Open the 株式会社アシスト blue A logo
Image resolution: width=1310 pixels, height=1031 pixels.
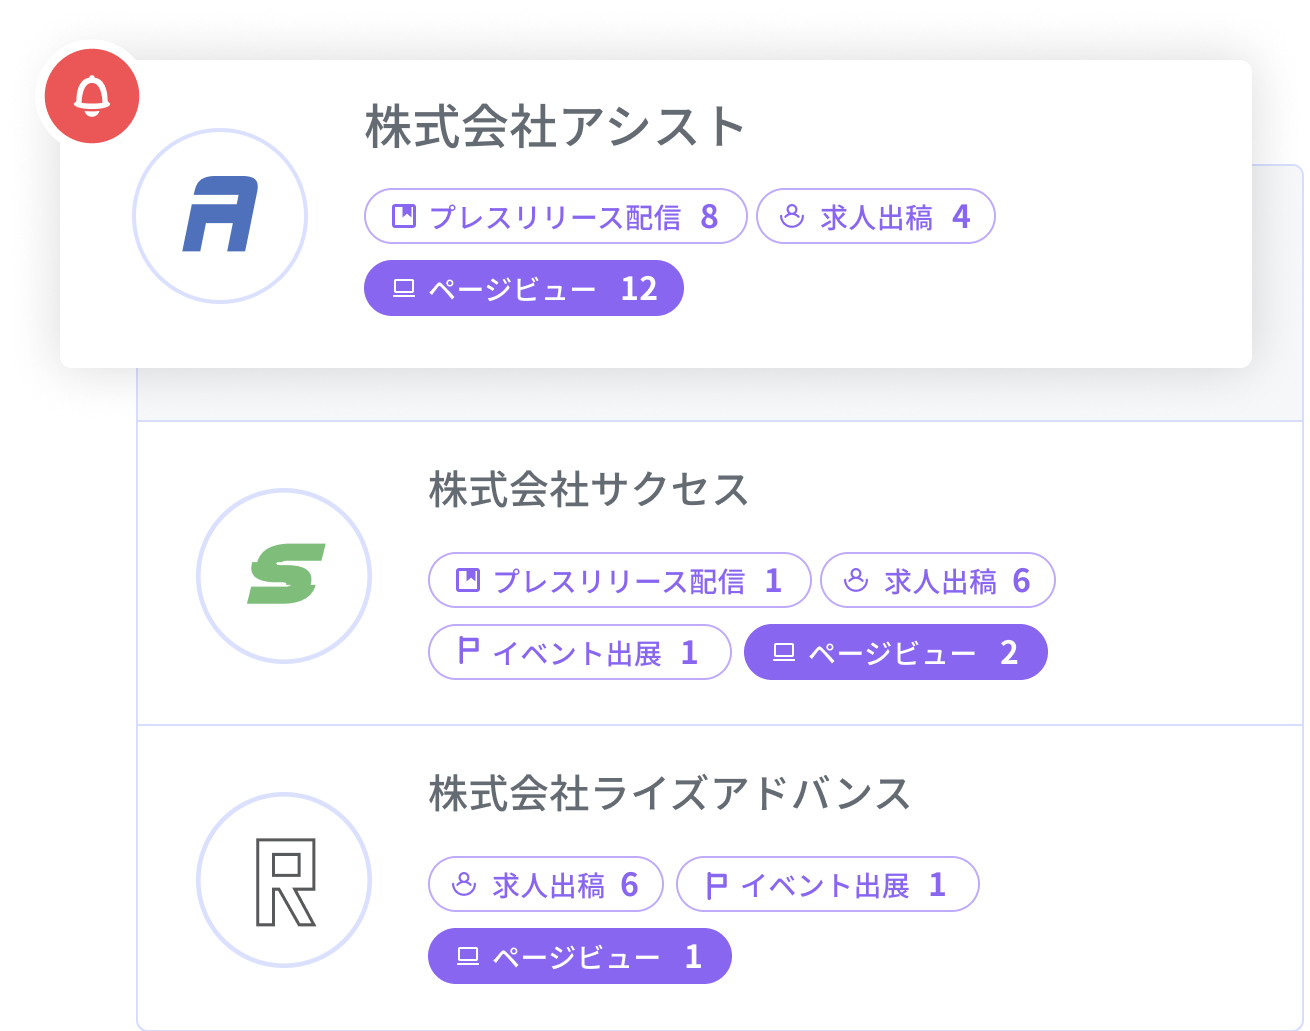coord(220,215)
